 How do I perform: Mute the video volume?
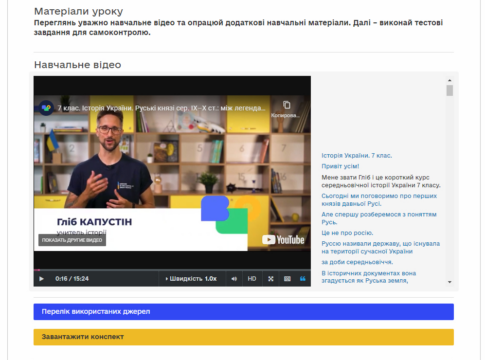(x=234, y=279)
